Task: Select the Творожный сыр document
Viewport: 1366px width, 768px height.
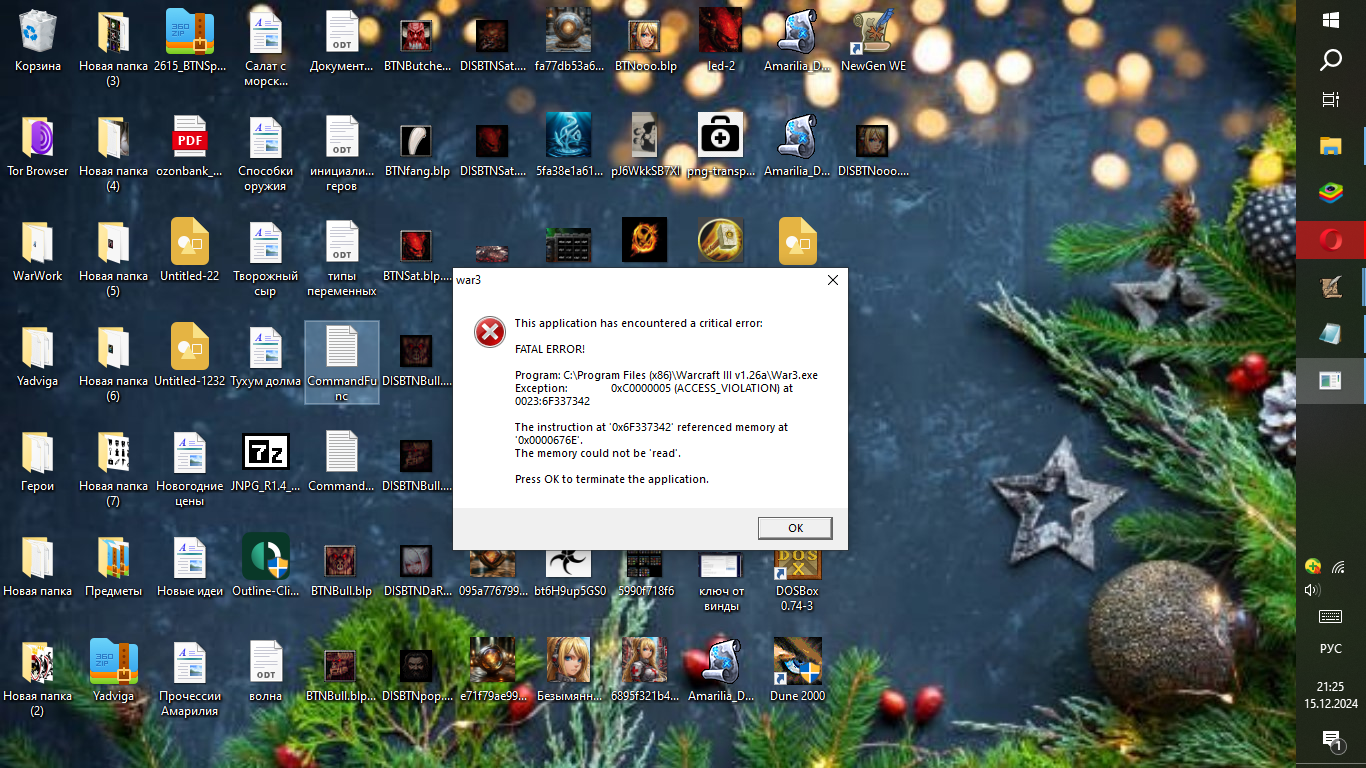Action: pyautogui.click(x=266, y=260)
